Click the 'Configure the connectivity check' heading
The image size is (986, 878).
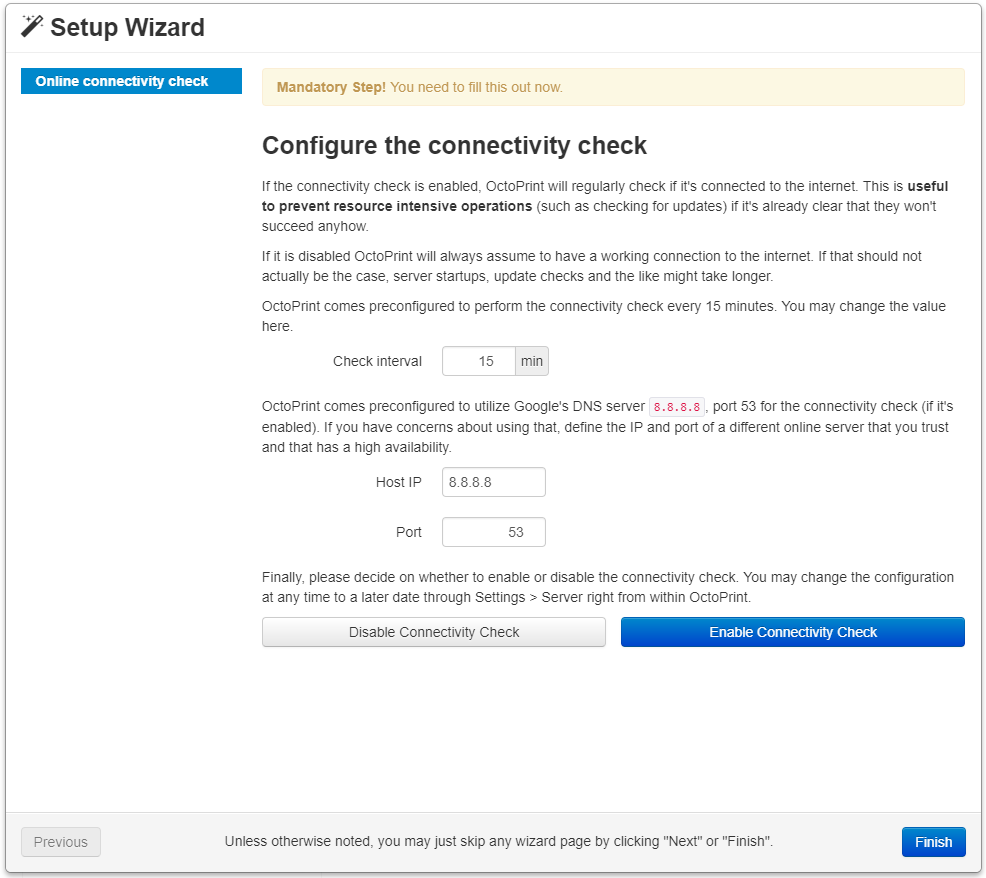(x=454, y=145)
